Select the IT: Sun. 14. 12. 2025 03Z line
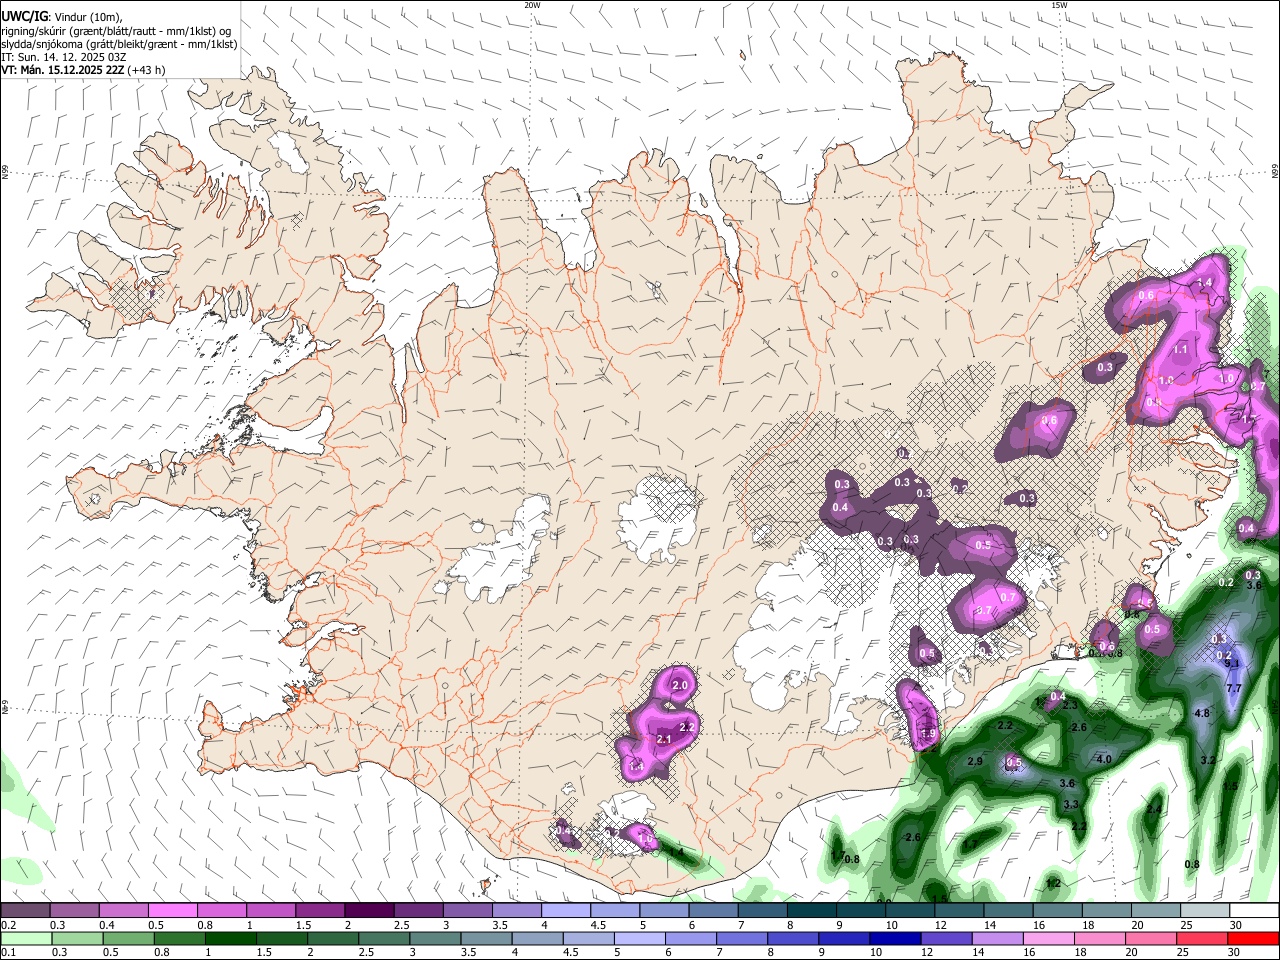 tap(64, 57)
